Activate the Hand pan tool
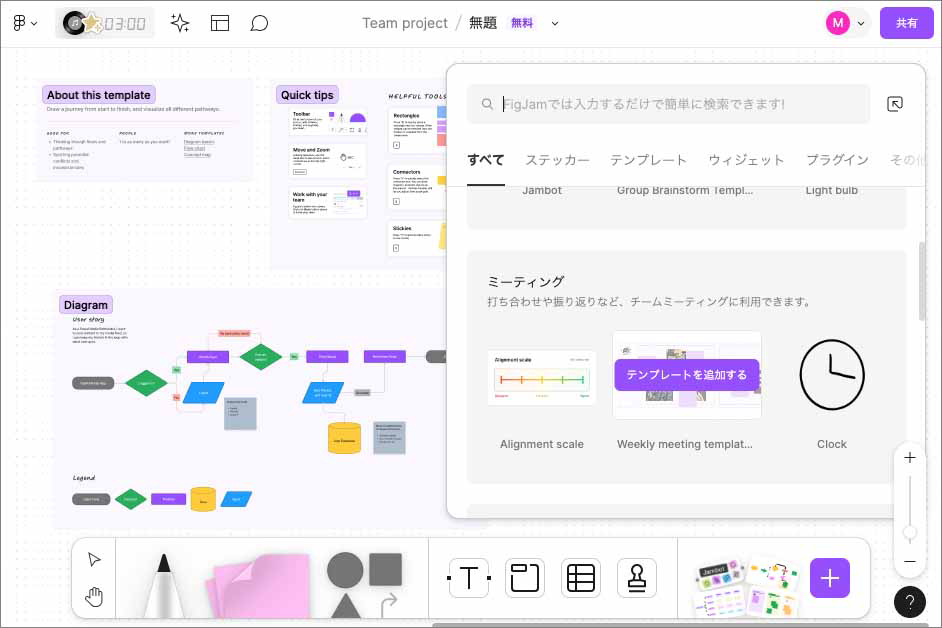 (93, 596)
